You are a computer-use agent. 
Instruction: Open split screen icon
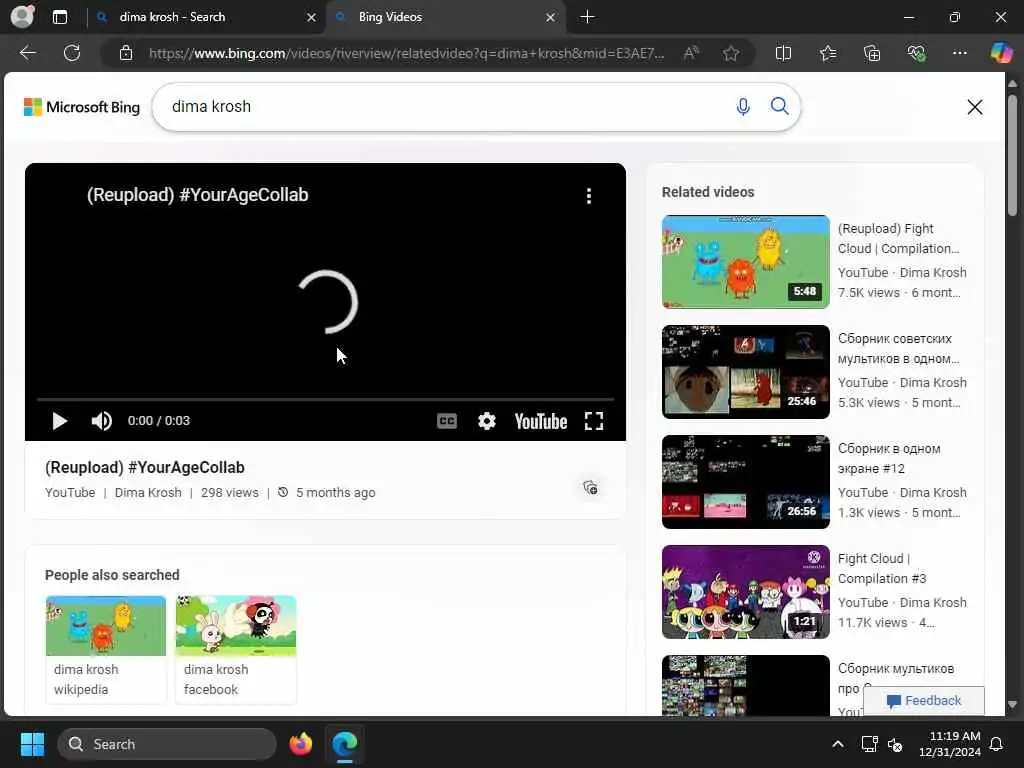(x=783, y=53)
